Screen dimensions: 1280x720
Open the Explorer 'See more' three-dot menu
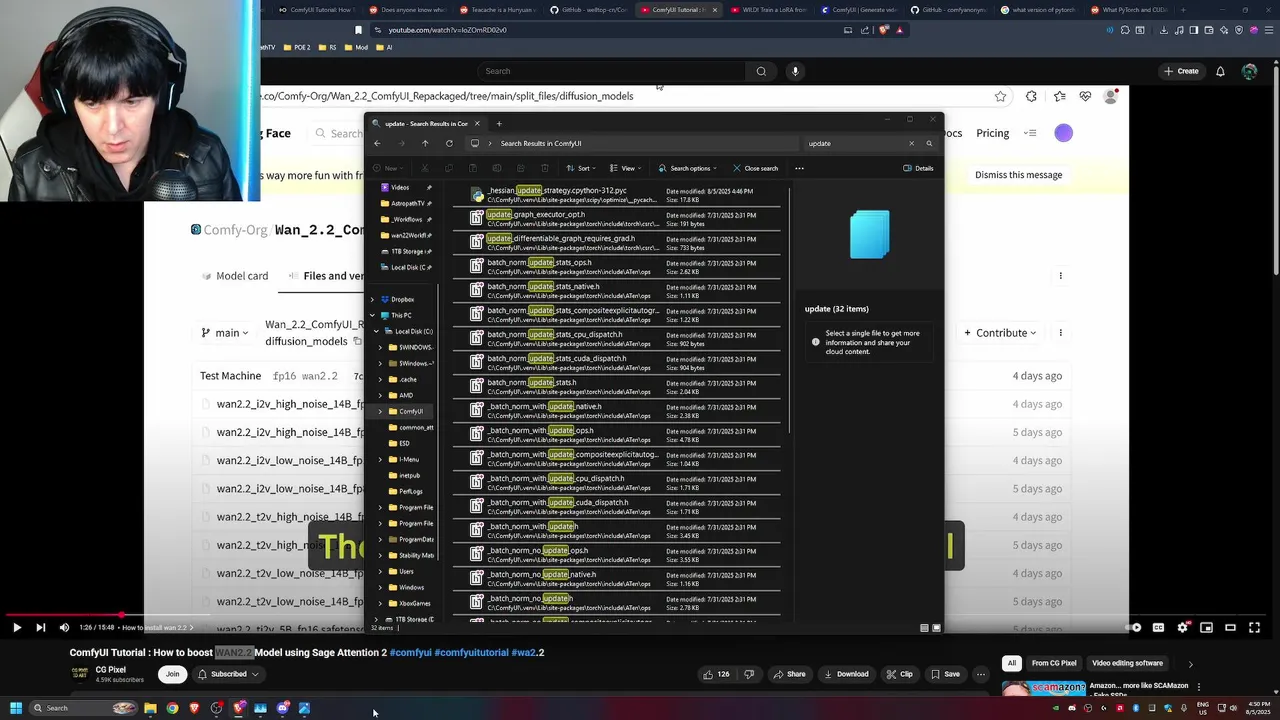799,168
